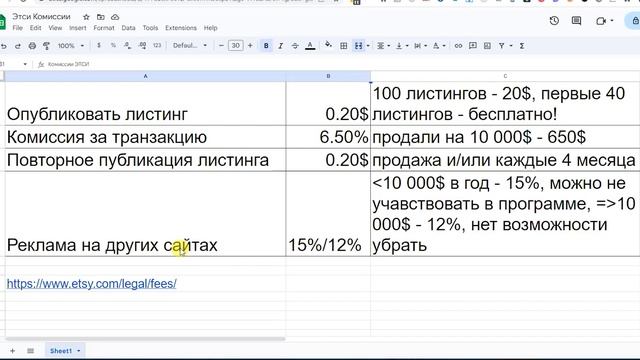Insert link with chain icon

pos(458,46)
